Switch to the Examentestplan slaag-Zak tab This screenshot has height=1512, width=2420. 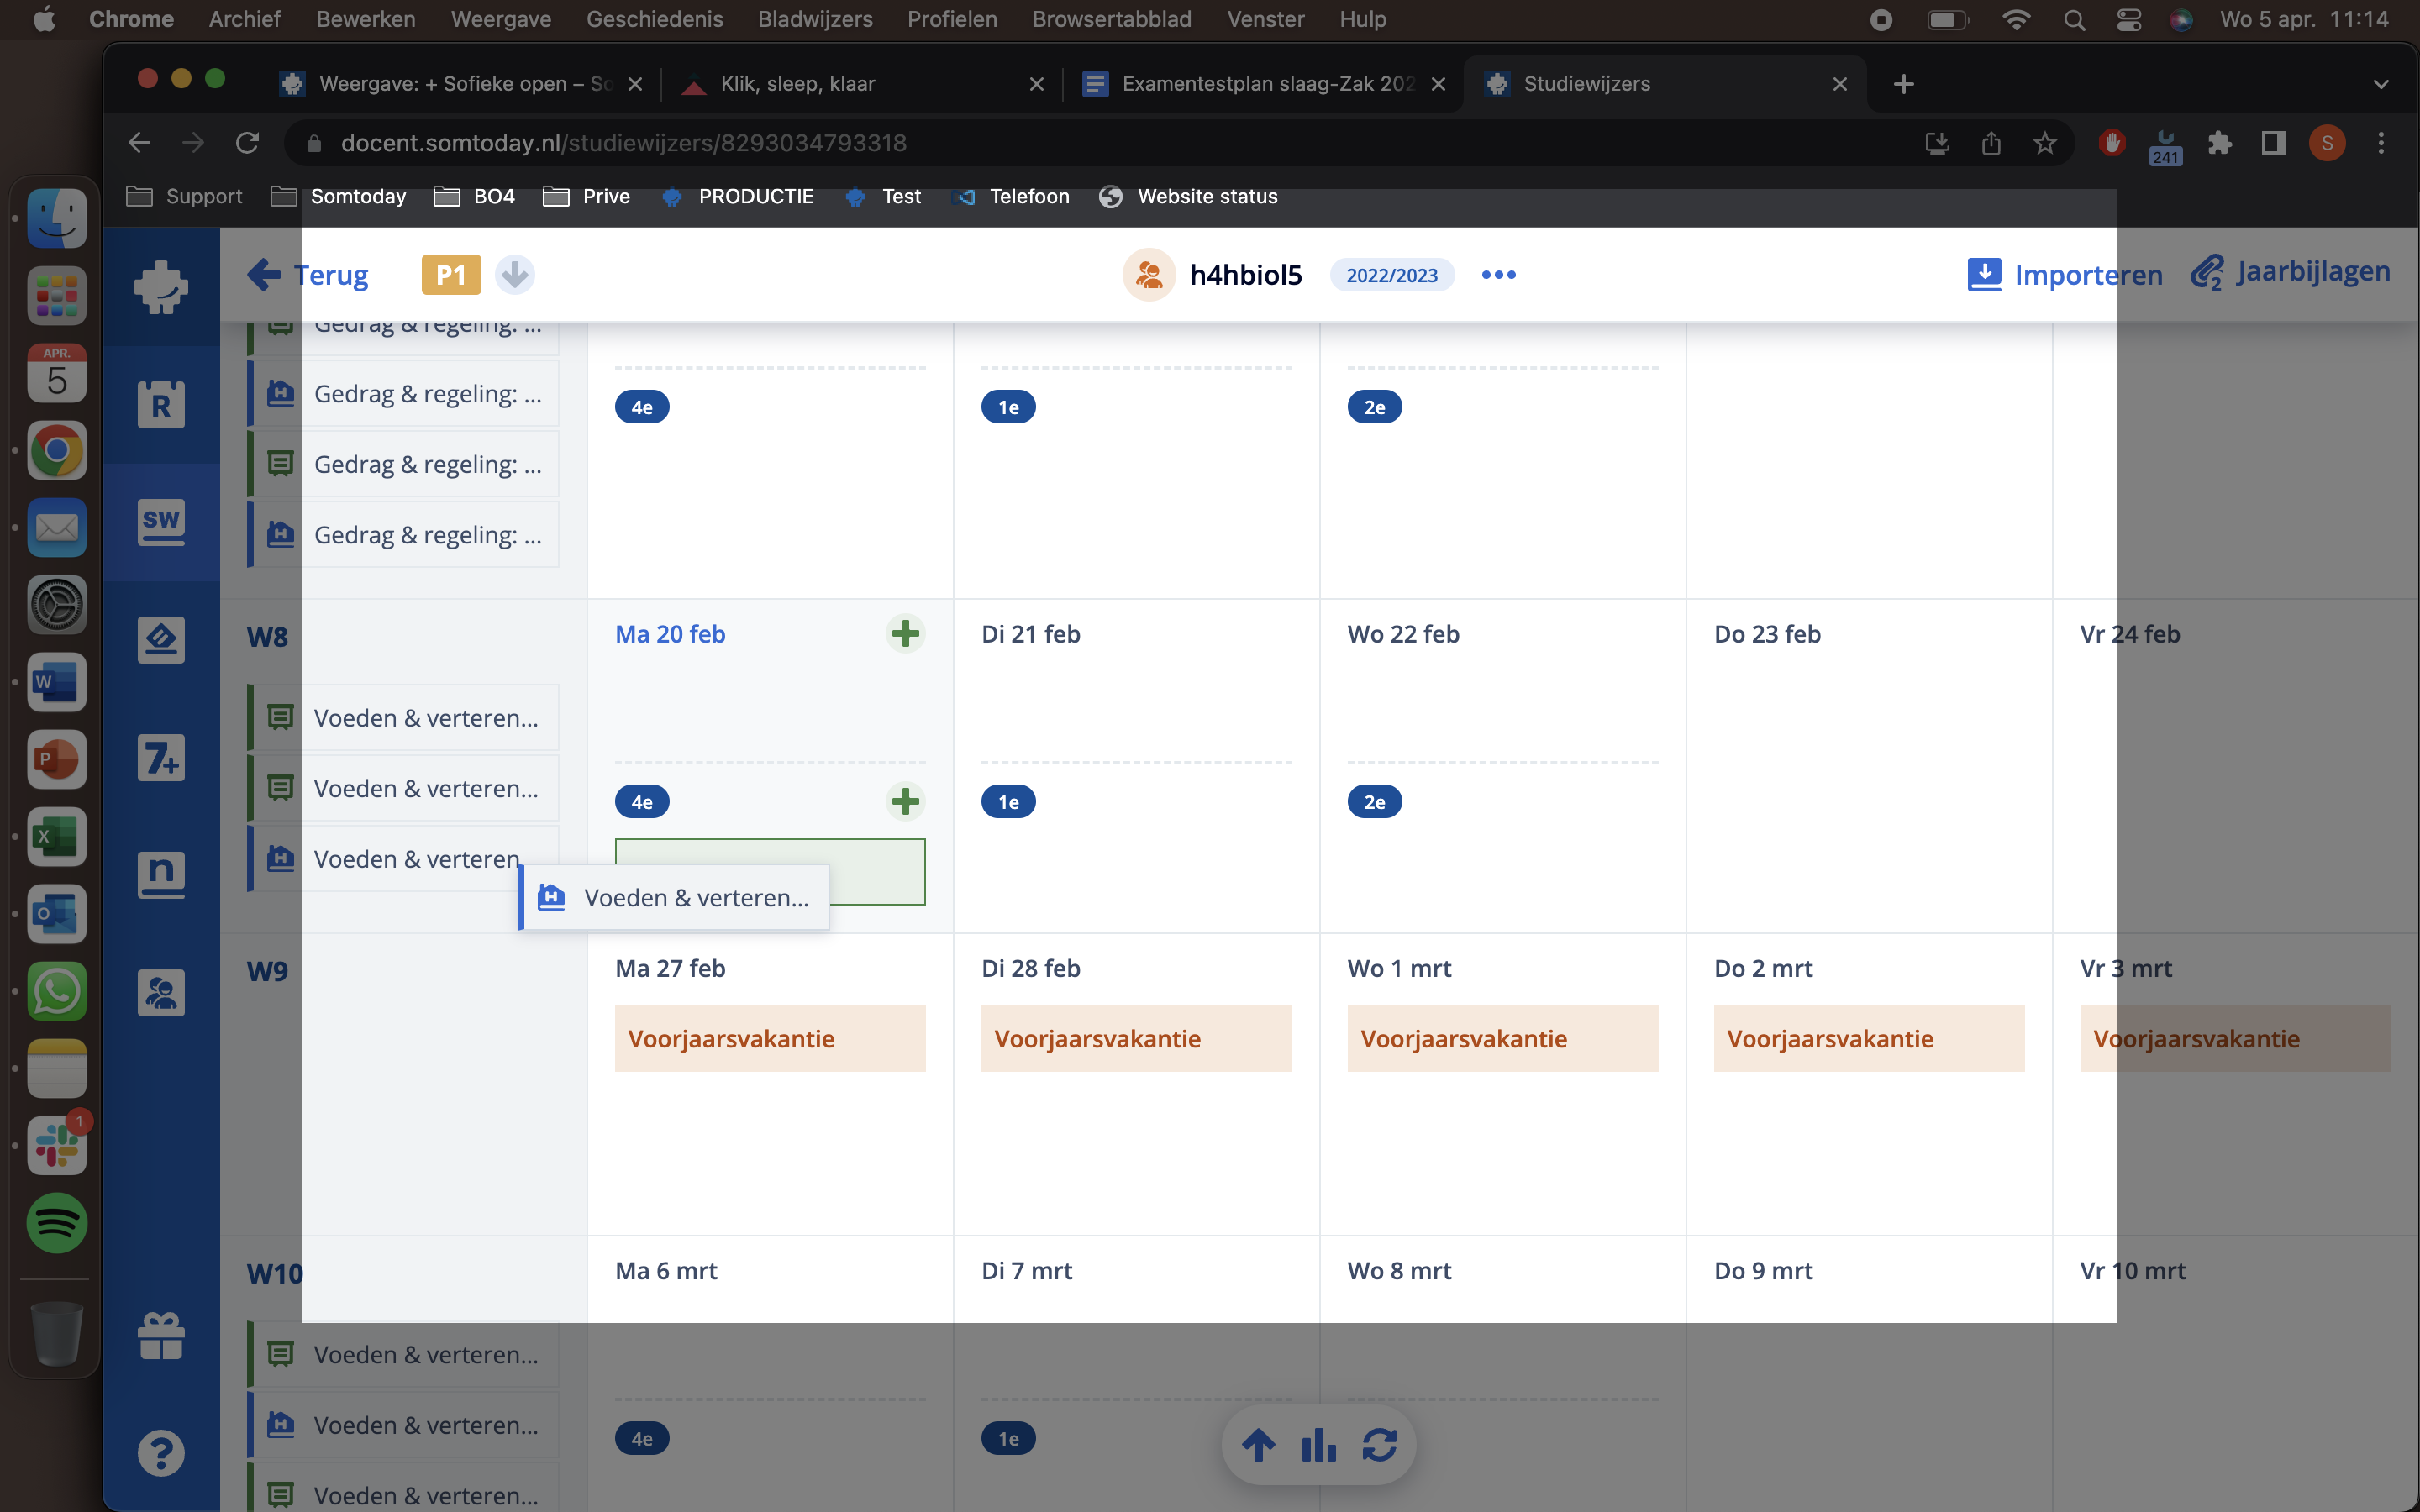click(x=1262, y=84)
